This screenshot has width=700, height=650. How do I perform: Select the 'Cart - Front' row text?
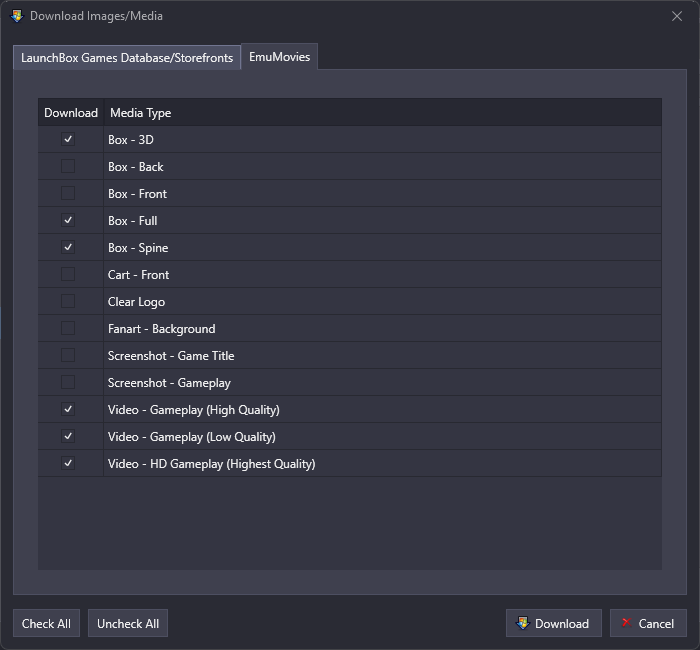[138, 275]
